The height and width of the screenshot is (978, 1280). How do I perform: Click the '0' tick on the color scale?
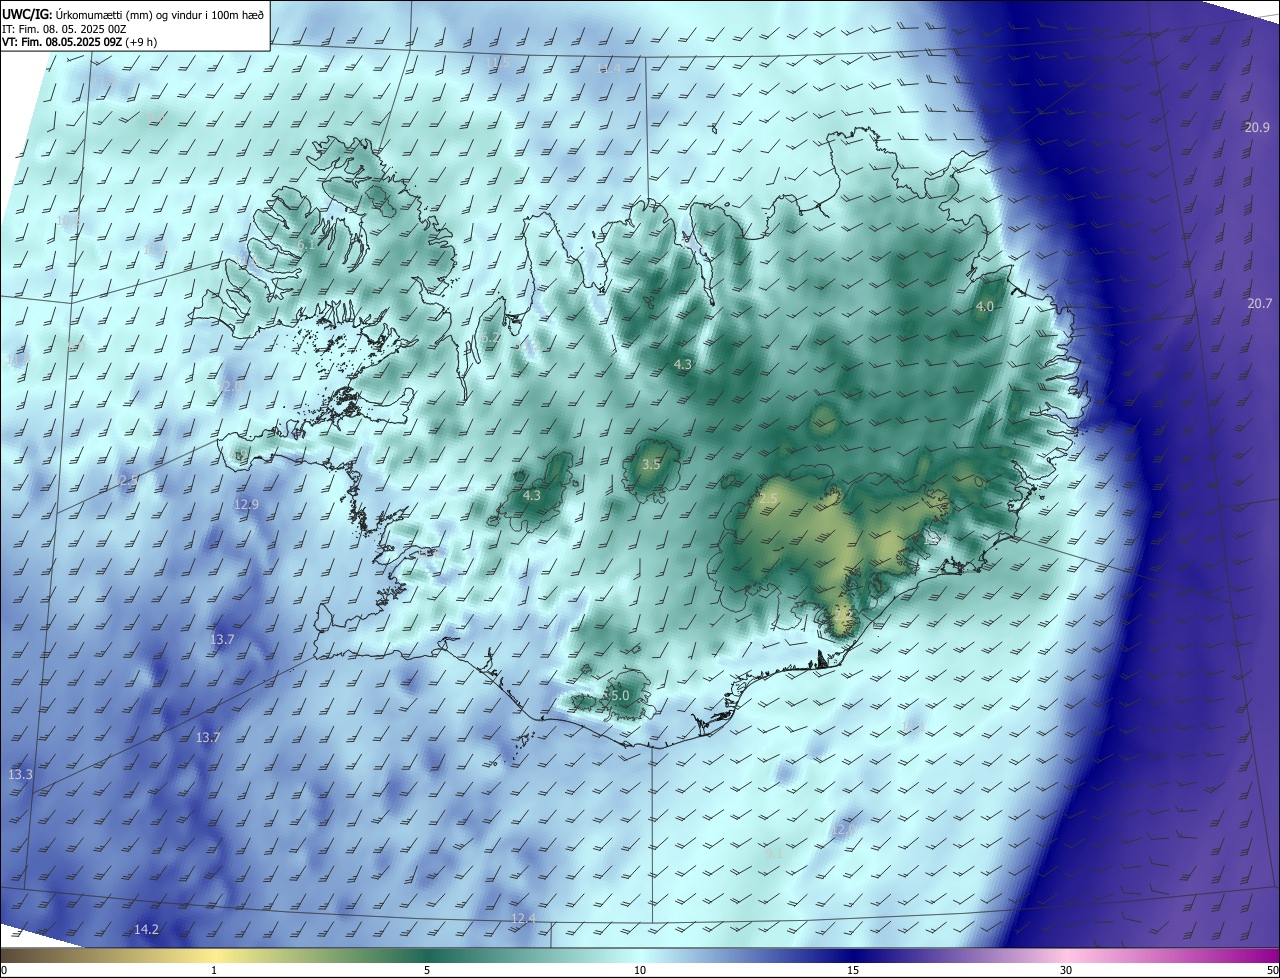(x=4, y=970)
